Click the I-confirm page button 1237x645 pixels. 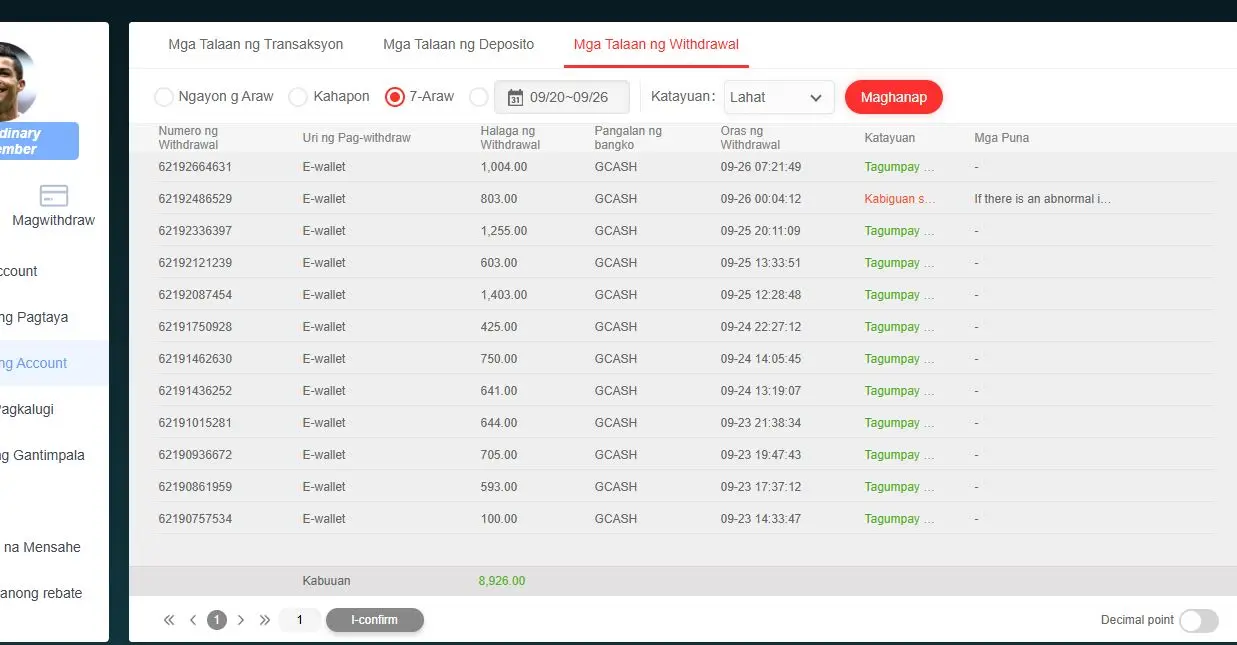[x=375, y=620]
